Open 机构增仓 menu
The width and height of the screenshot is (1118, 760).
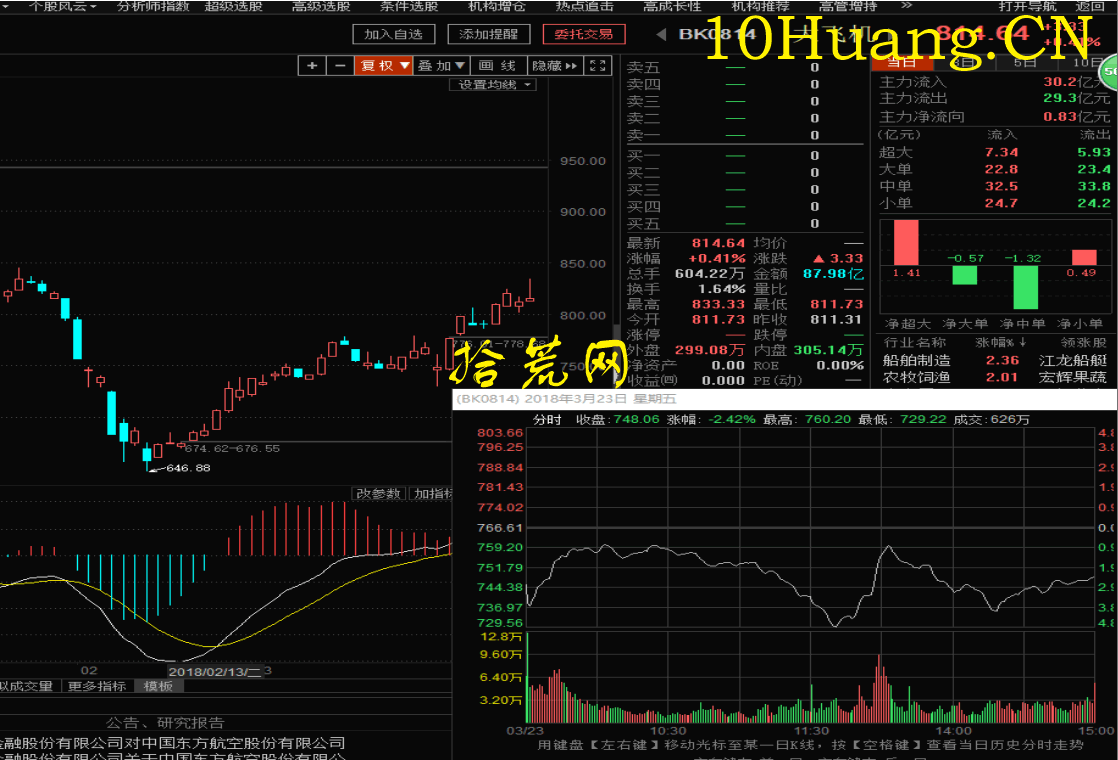tap(497, 6)
